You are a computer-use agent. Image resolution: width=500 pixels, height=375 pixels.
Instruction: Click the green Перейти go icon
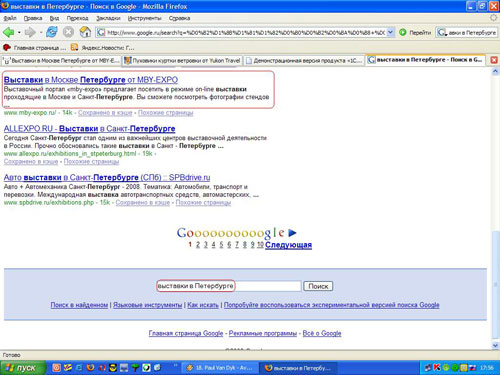(x=403, y=32)
